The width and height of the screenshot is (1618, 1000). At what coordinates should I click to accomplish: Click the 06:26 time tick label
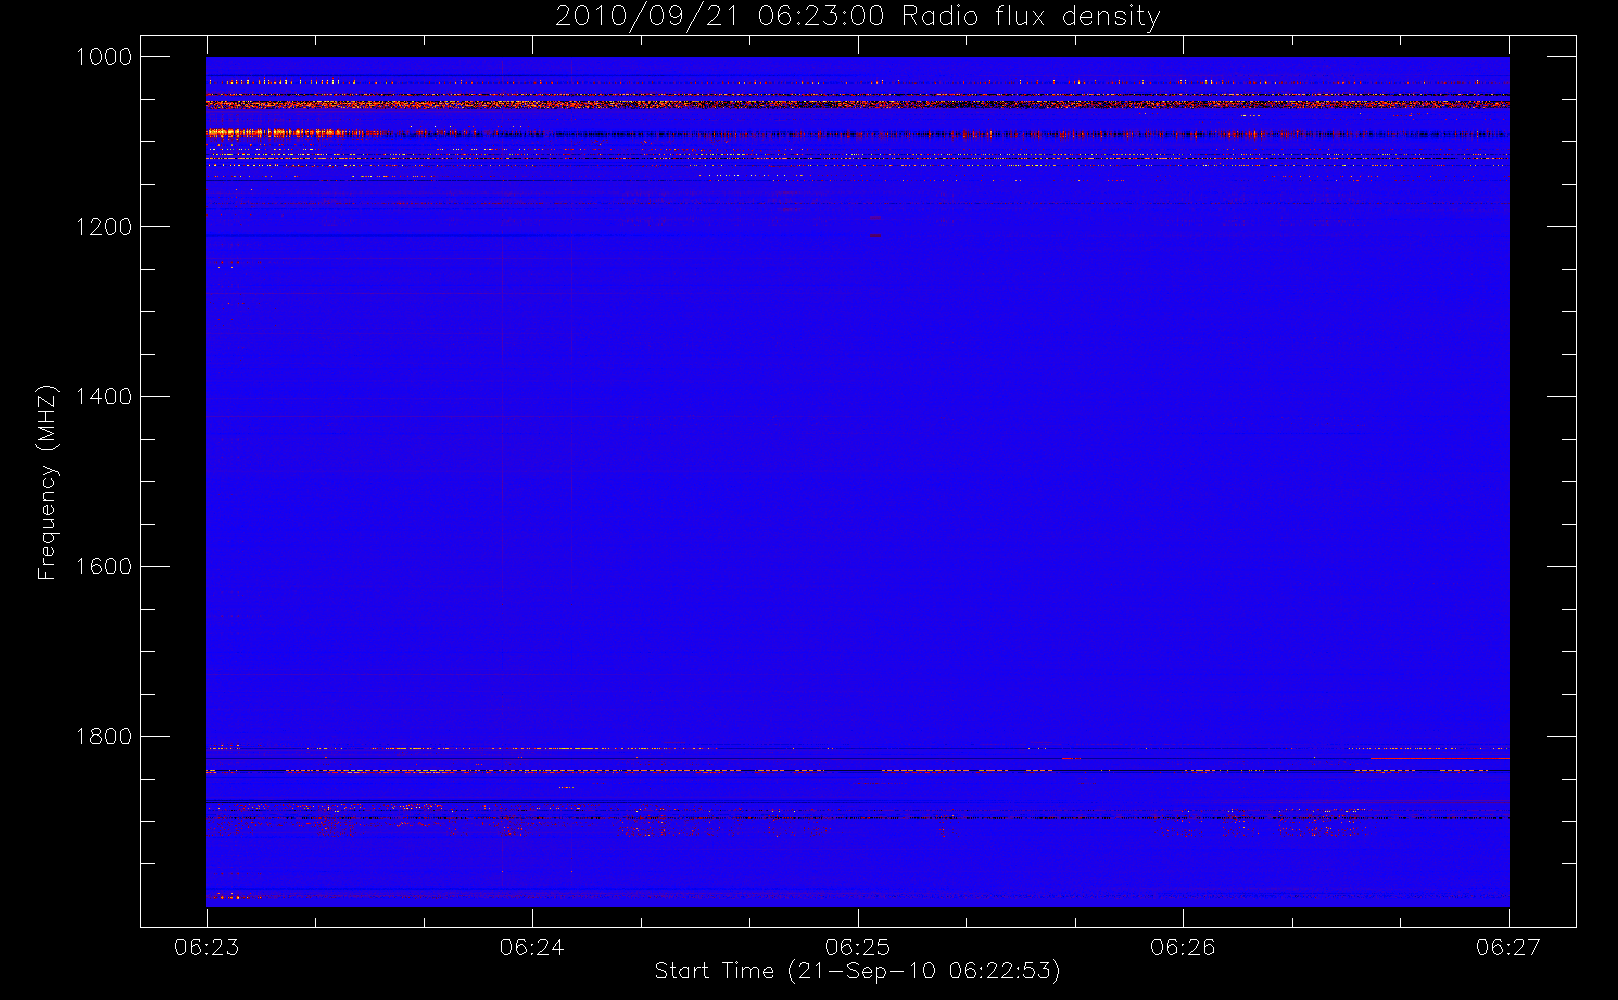tap(1183, 947)
